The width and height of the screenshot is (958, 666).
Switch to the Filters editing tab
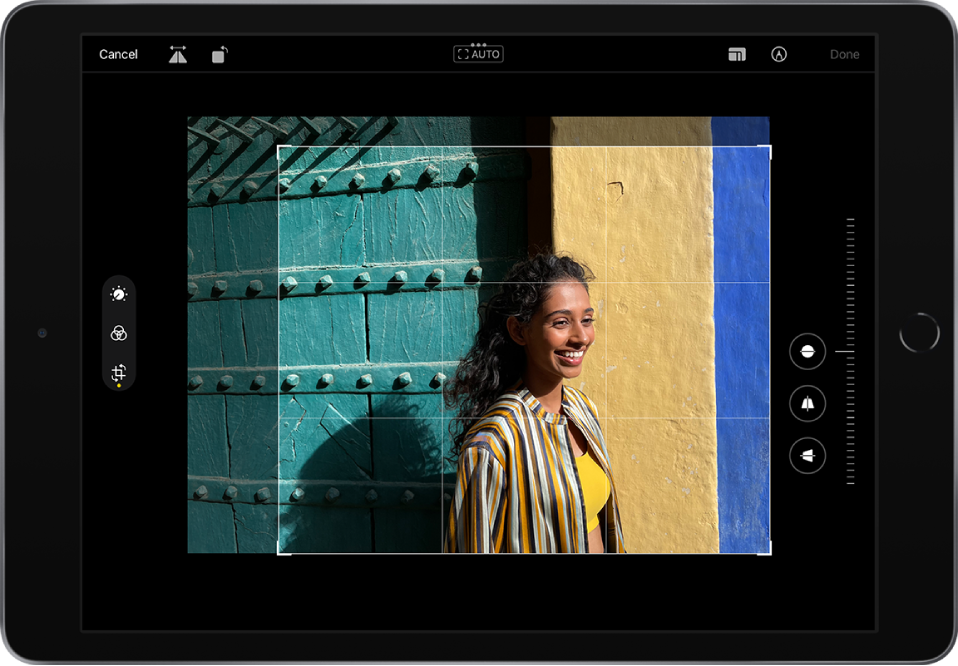[118, 334]
